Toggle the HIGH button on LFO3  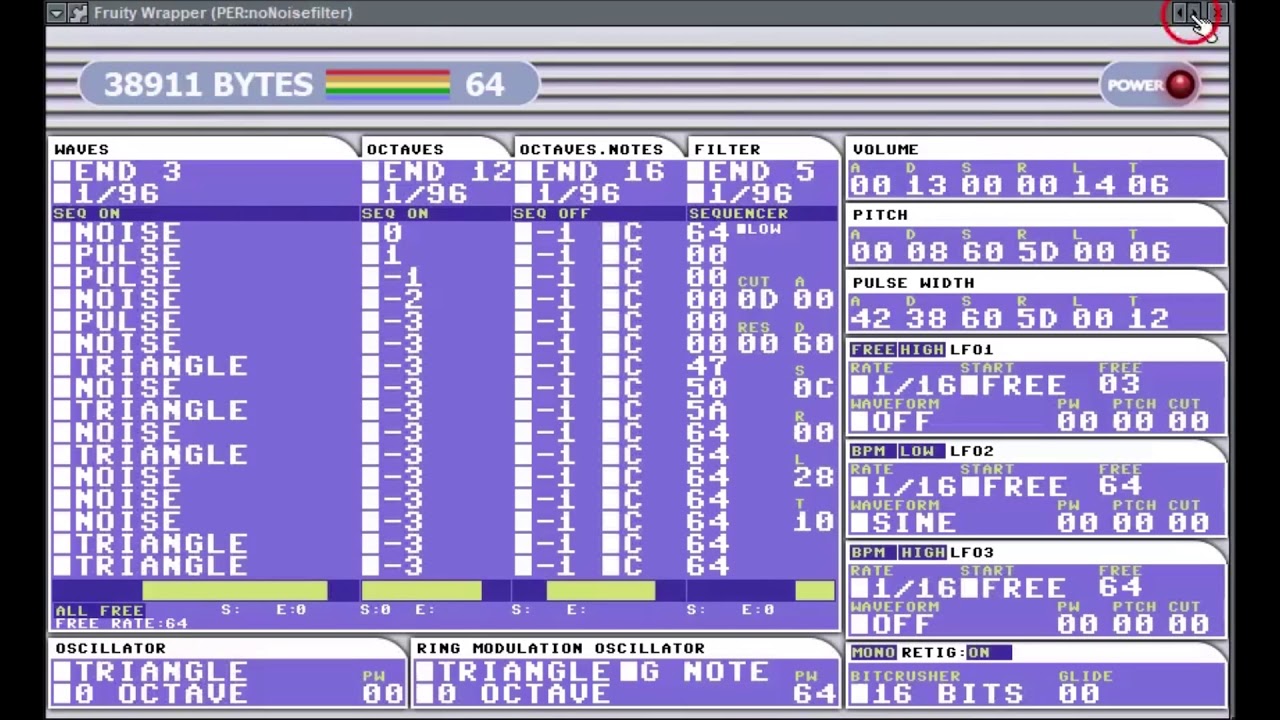921,552
